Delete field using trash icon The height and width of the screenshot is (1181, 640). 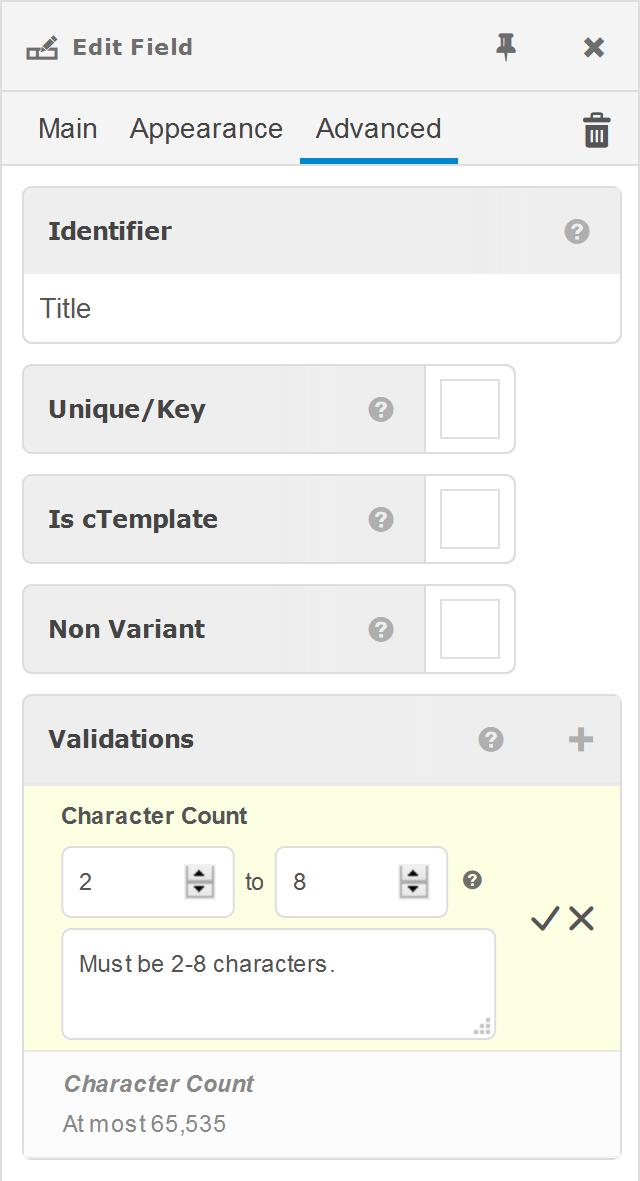coord(597,131)
